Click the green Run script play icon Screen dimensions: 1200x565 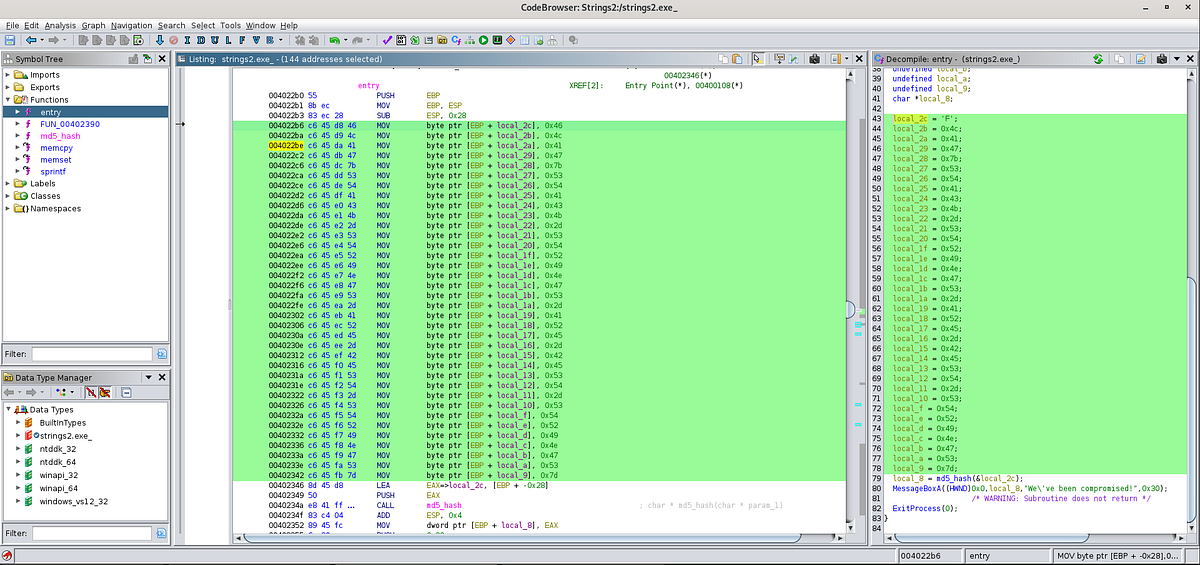pyautogui.click(x=483, y=40)
